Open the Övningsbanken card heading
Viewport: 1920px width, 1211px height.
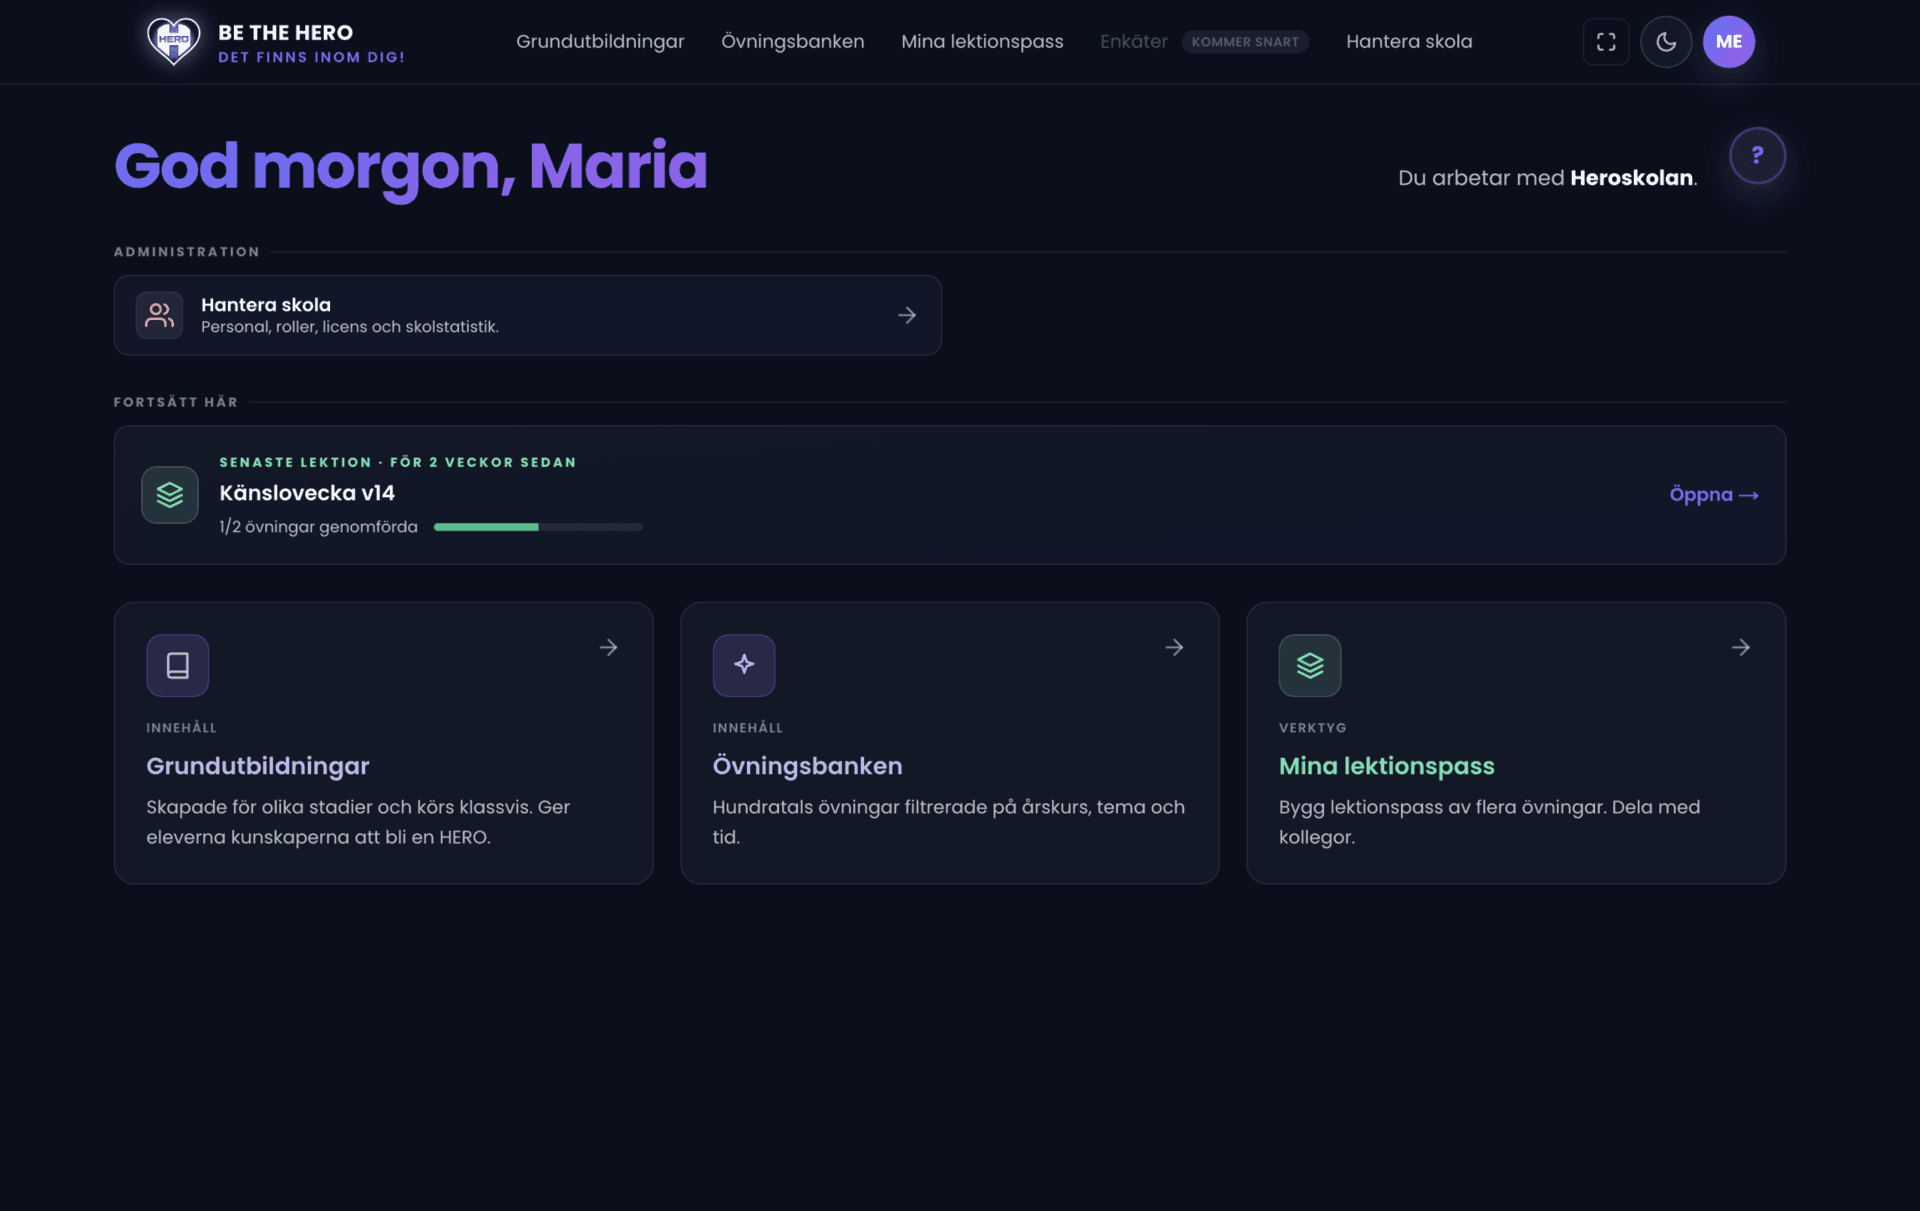tap(807, 766)
